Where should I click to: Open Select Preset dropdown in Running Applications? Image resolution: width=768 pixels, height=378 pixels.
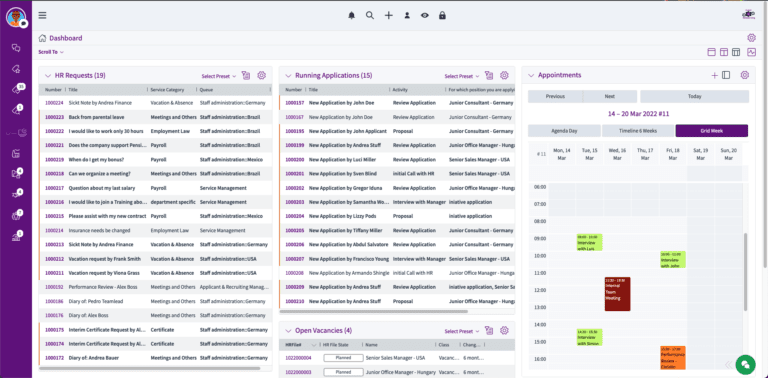click(x=462, y=76)
